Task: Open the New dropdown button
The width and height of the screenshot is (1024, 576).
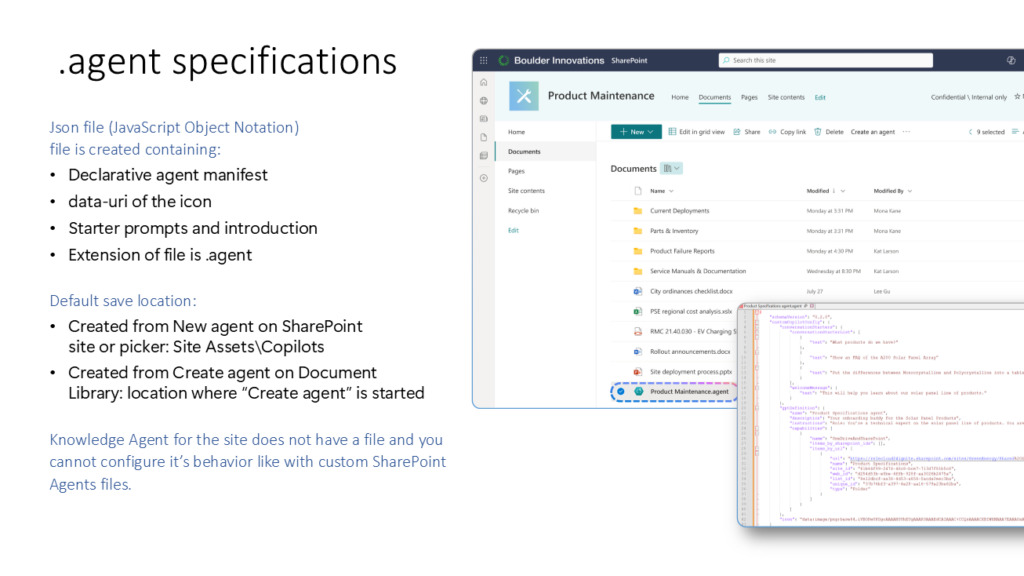Action: tap(636, 132)
